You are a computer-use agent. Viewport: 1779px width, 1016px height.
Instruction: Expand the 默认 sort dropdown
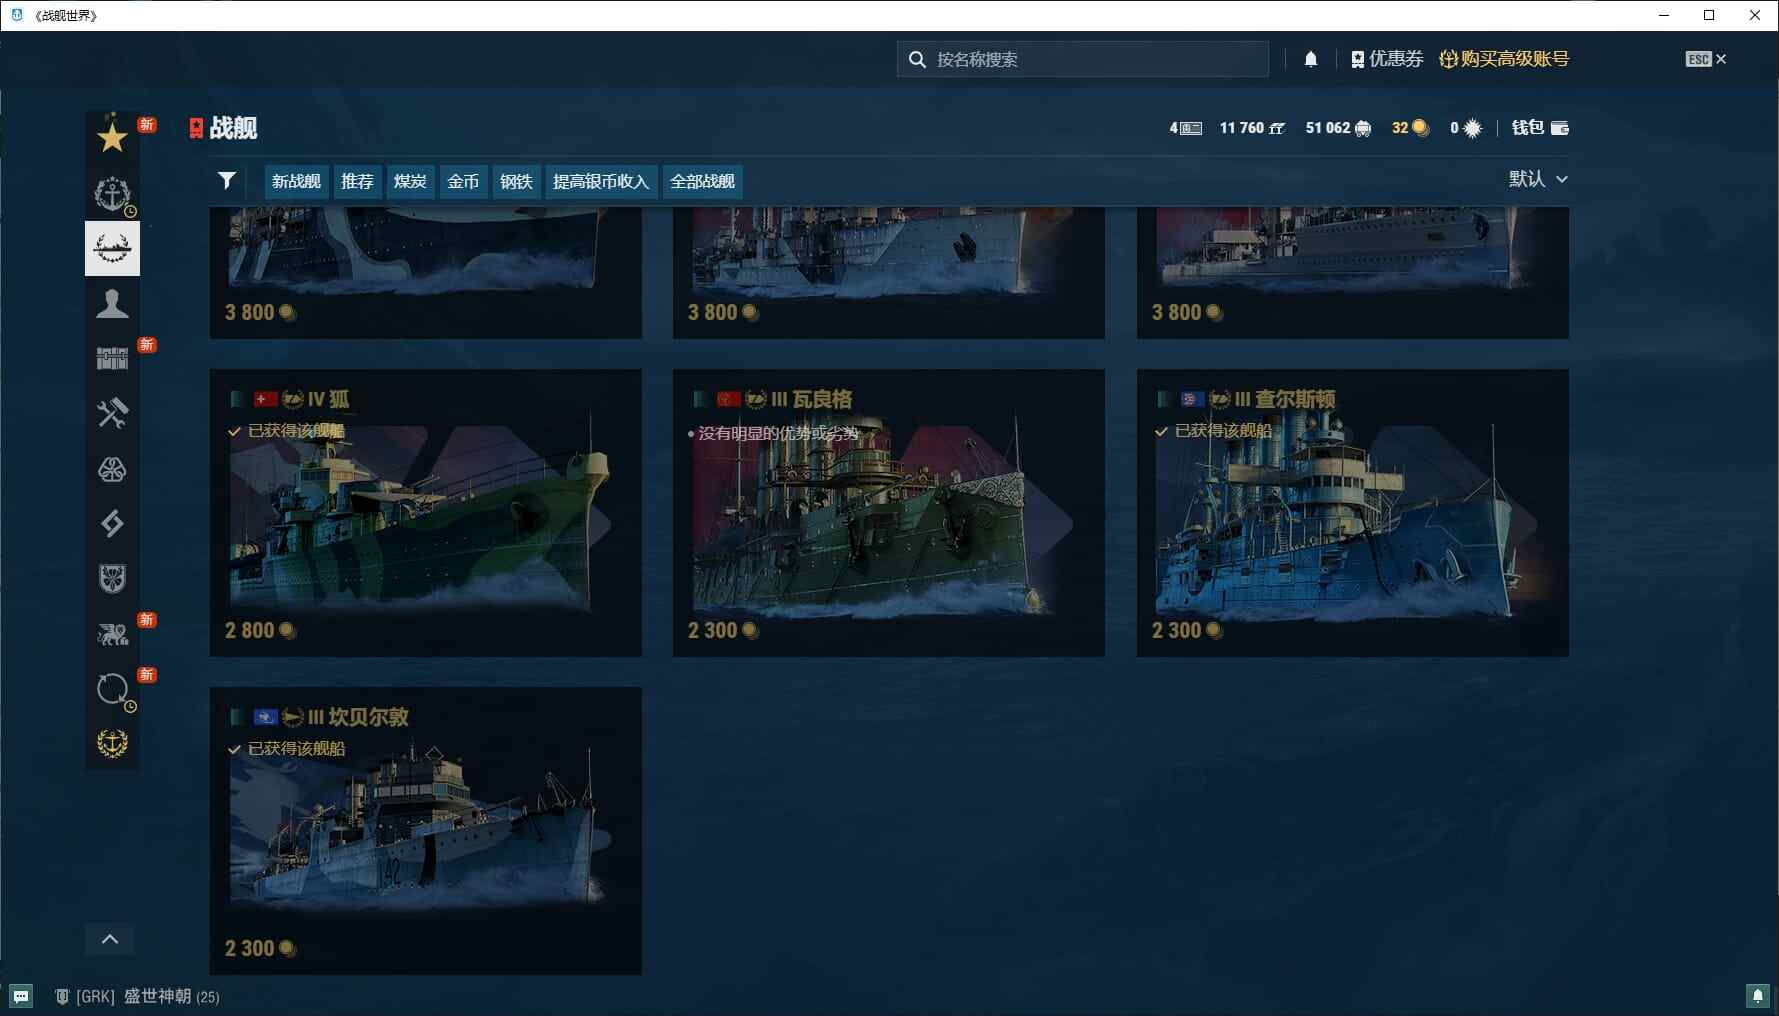(x=1538, y=179)
